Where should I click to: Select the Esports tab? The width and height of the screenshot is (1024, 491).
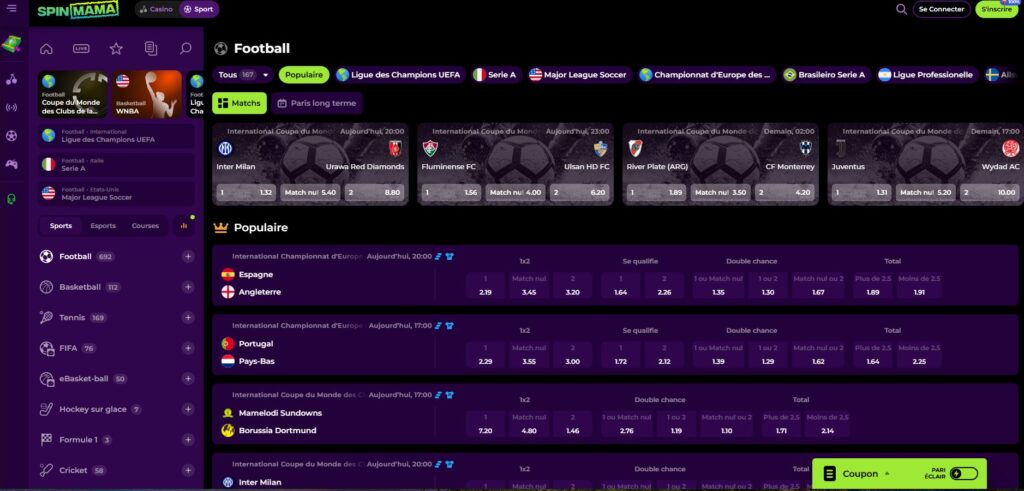click(x=103, y=226)
